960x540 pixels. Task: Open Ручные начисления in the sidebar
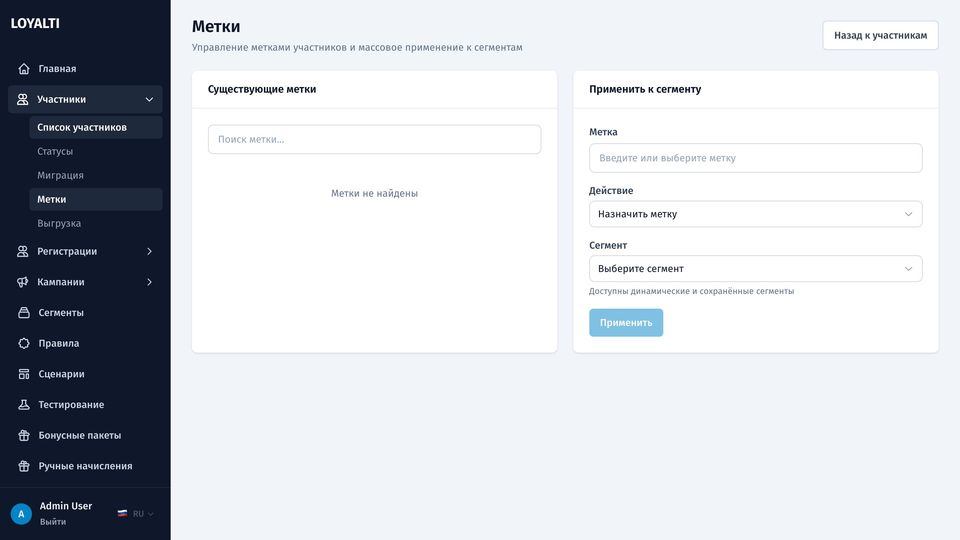(x=85, y=466)
